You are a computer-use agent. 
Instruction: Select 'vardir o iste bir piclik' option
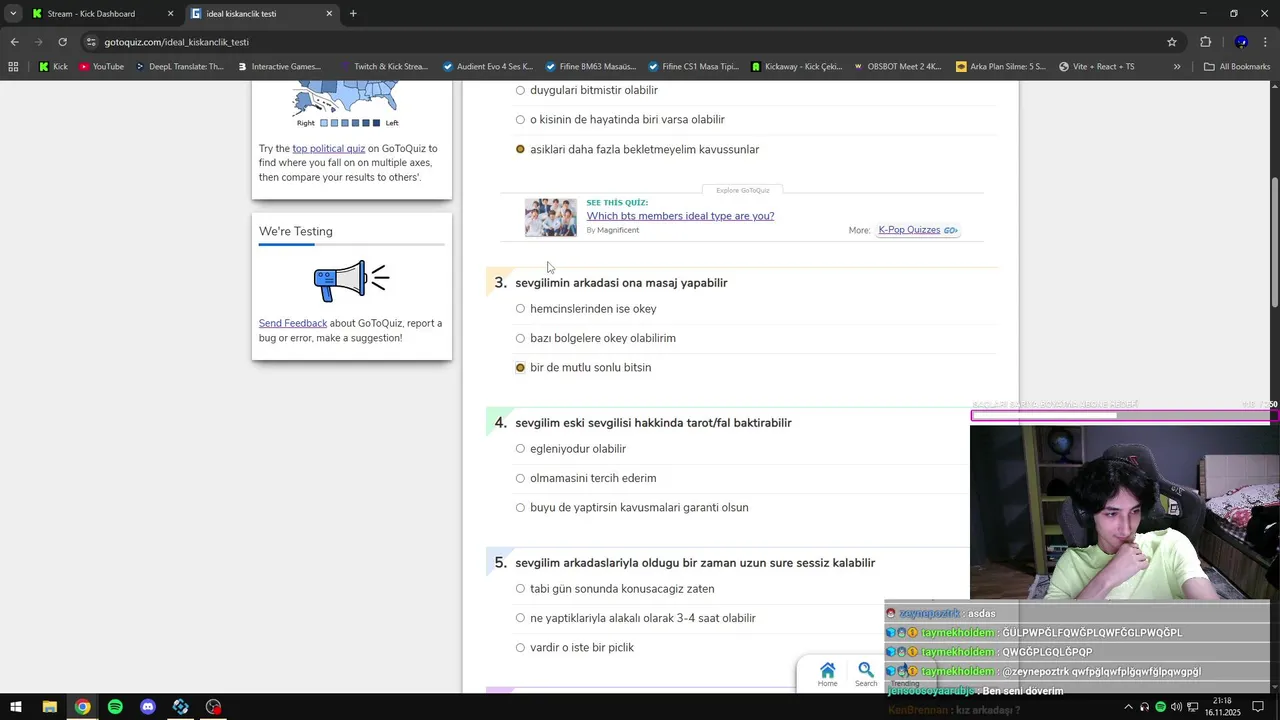pos(520,648)
